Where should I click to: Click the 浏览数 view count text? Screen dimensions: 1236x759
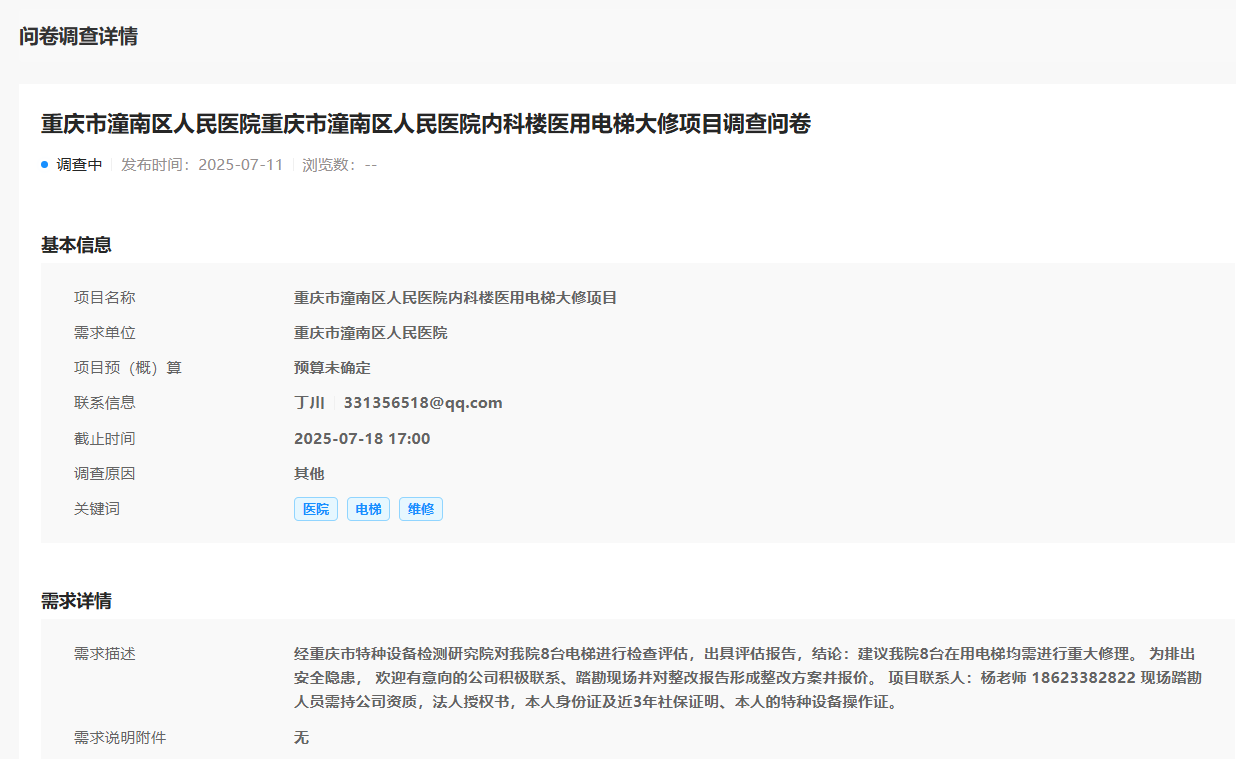pos(339,165)
